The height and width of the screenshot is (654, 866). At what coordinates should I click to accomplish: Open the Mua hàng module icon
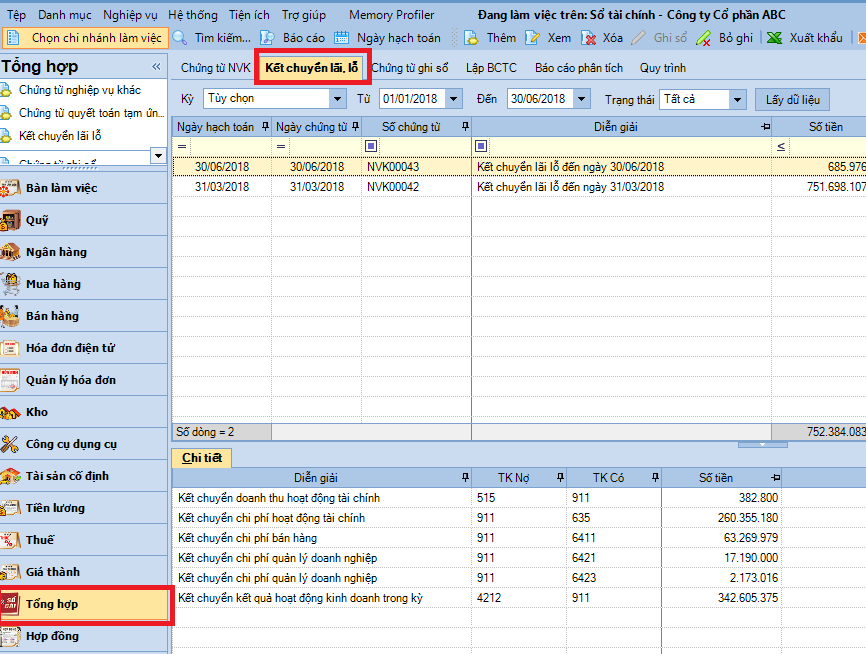pos(10,284)
